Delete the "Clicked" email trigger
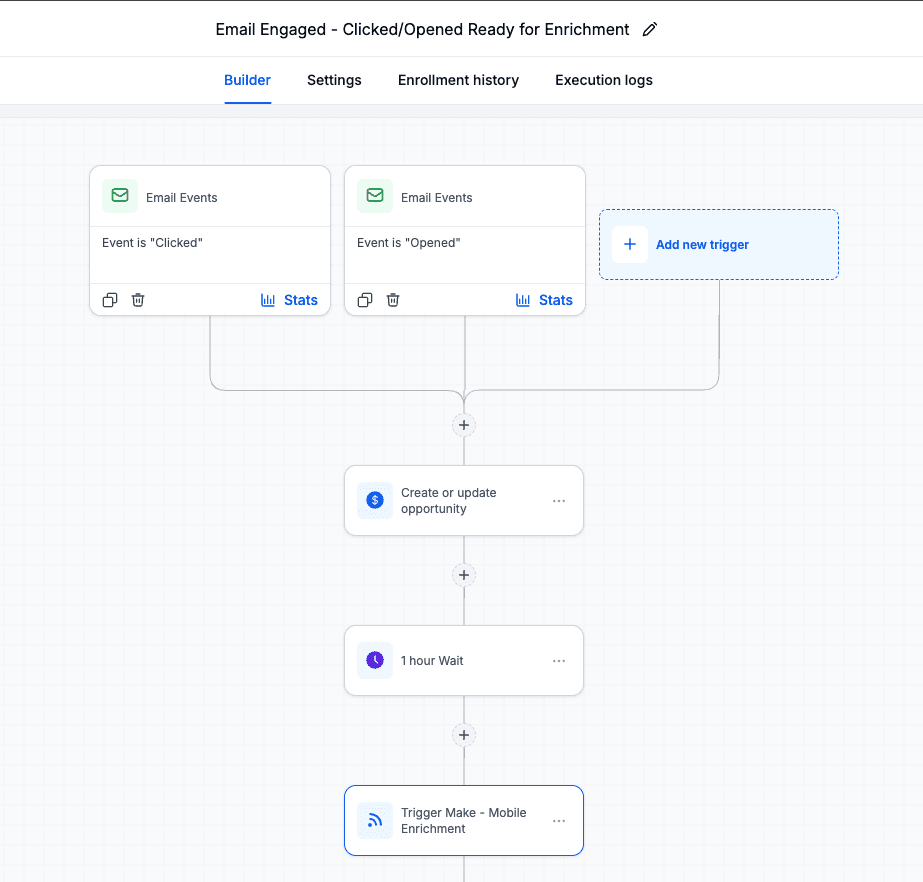Screen dimensions: 923x882 point(138,300)
